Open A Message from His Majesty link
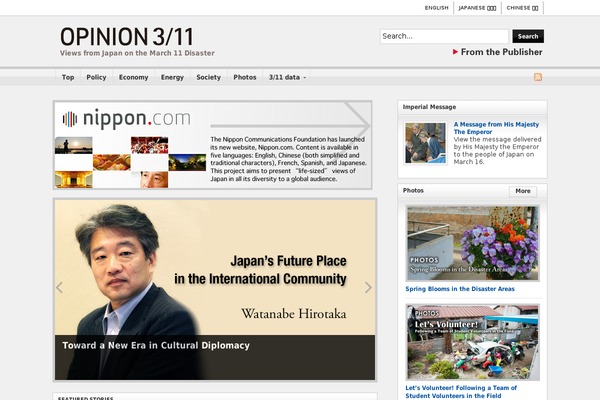The width and height of the screenshot is (600, 400). [x=496, y=128]
